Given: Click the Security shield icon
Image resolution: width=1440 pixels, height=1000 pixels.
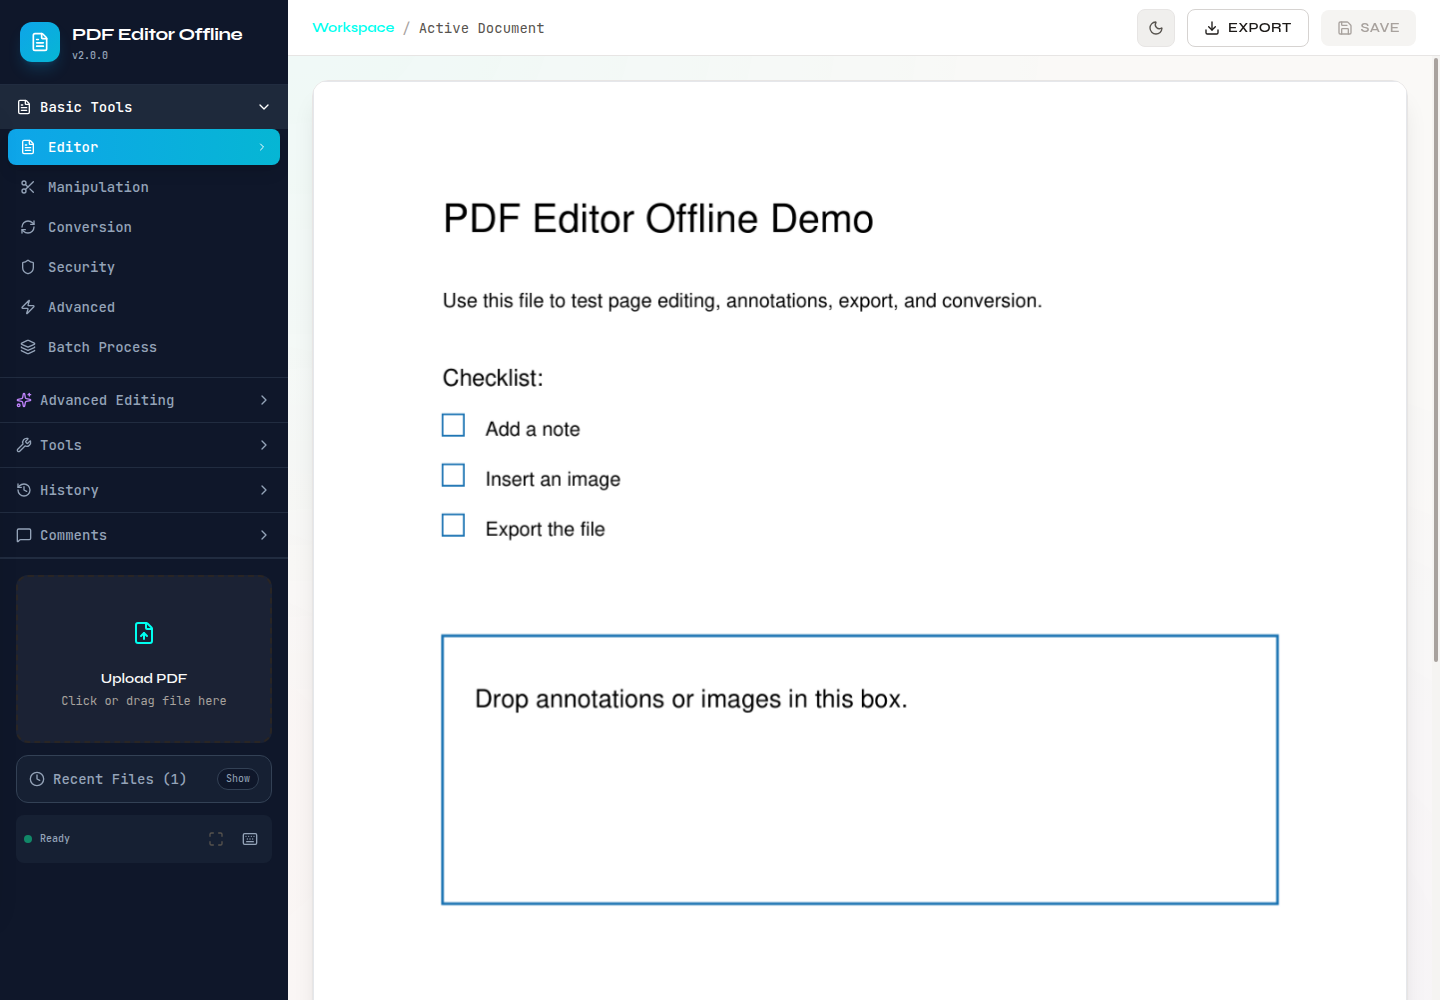Looking at the screenshot, I should [28, 267].
